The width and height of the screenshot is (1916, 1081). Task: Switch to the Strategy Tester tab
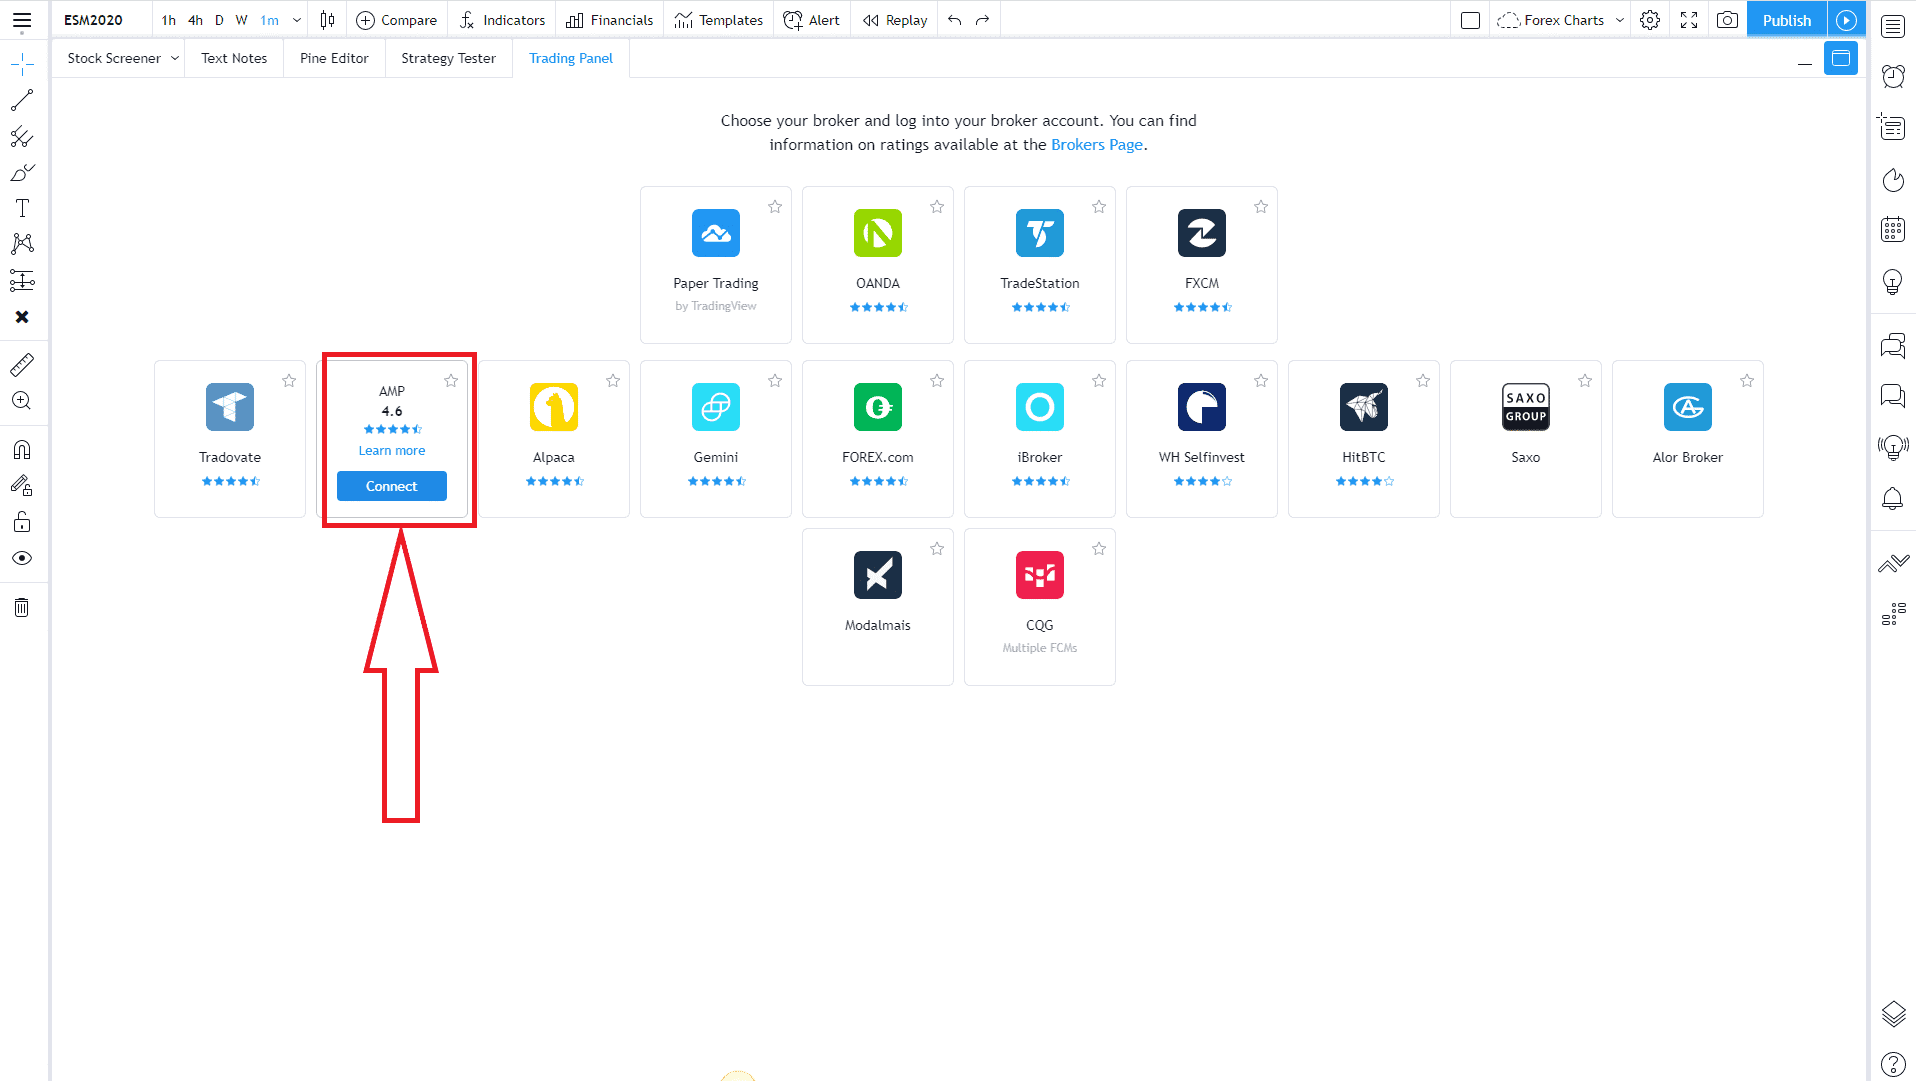pyautogui.click(x=447, y=58)
